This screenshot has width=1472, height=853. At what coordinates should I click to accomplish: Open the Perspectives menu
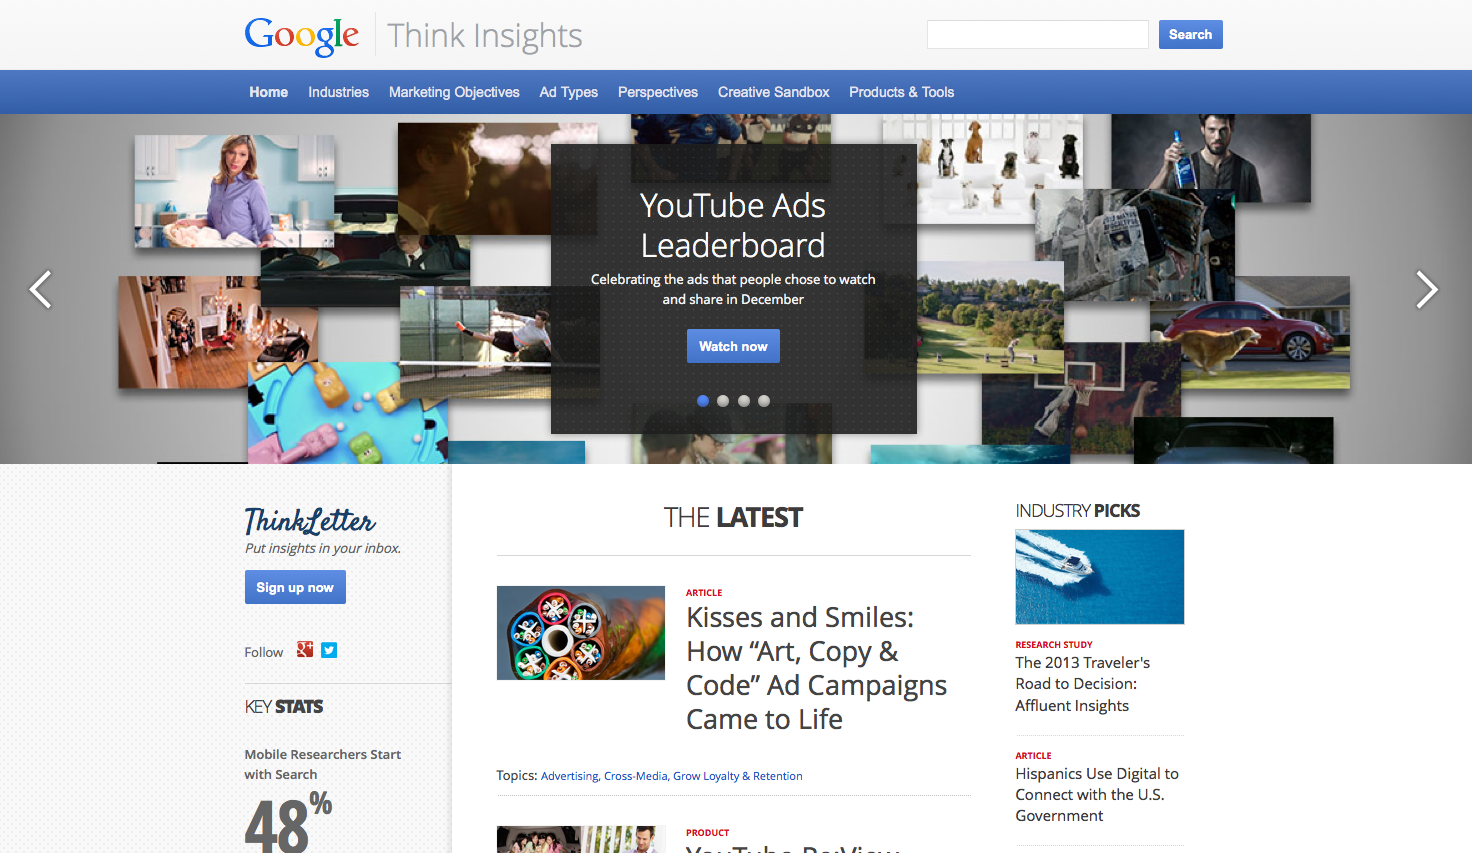[658, 92]
